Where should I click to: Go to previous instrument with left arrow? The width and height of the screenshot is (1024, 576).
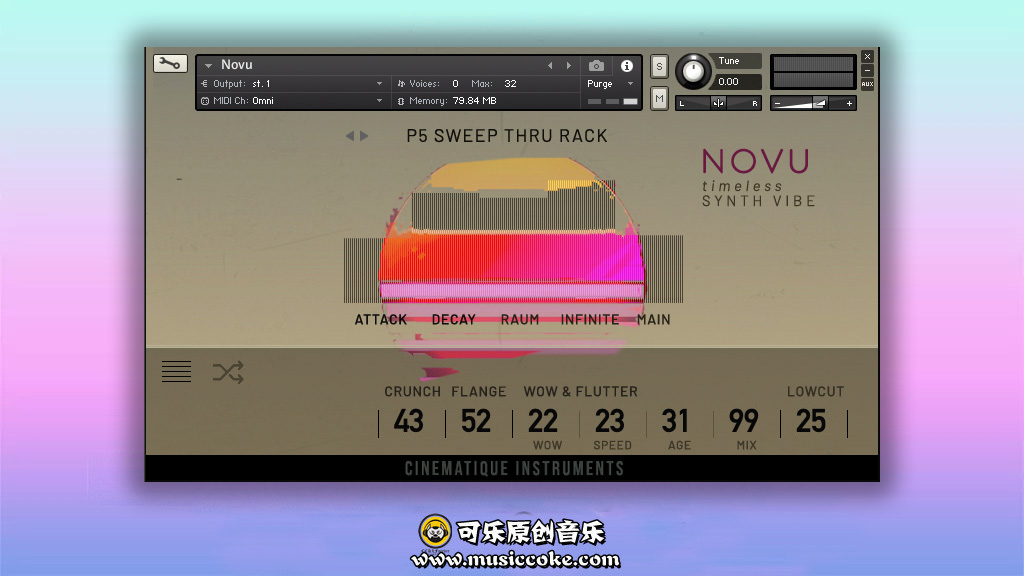coord(550,65)
